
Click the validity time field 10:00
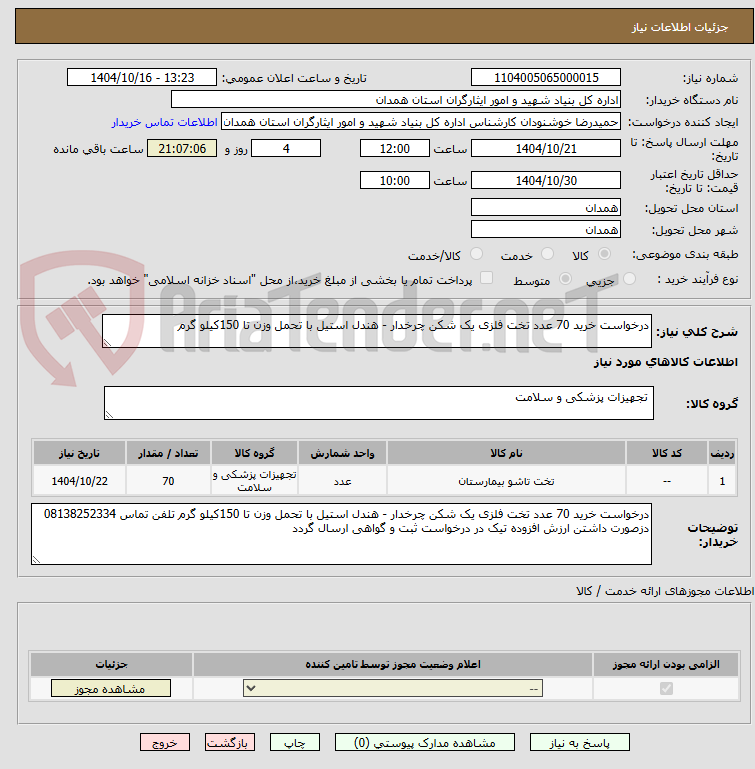click(394, 180)
